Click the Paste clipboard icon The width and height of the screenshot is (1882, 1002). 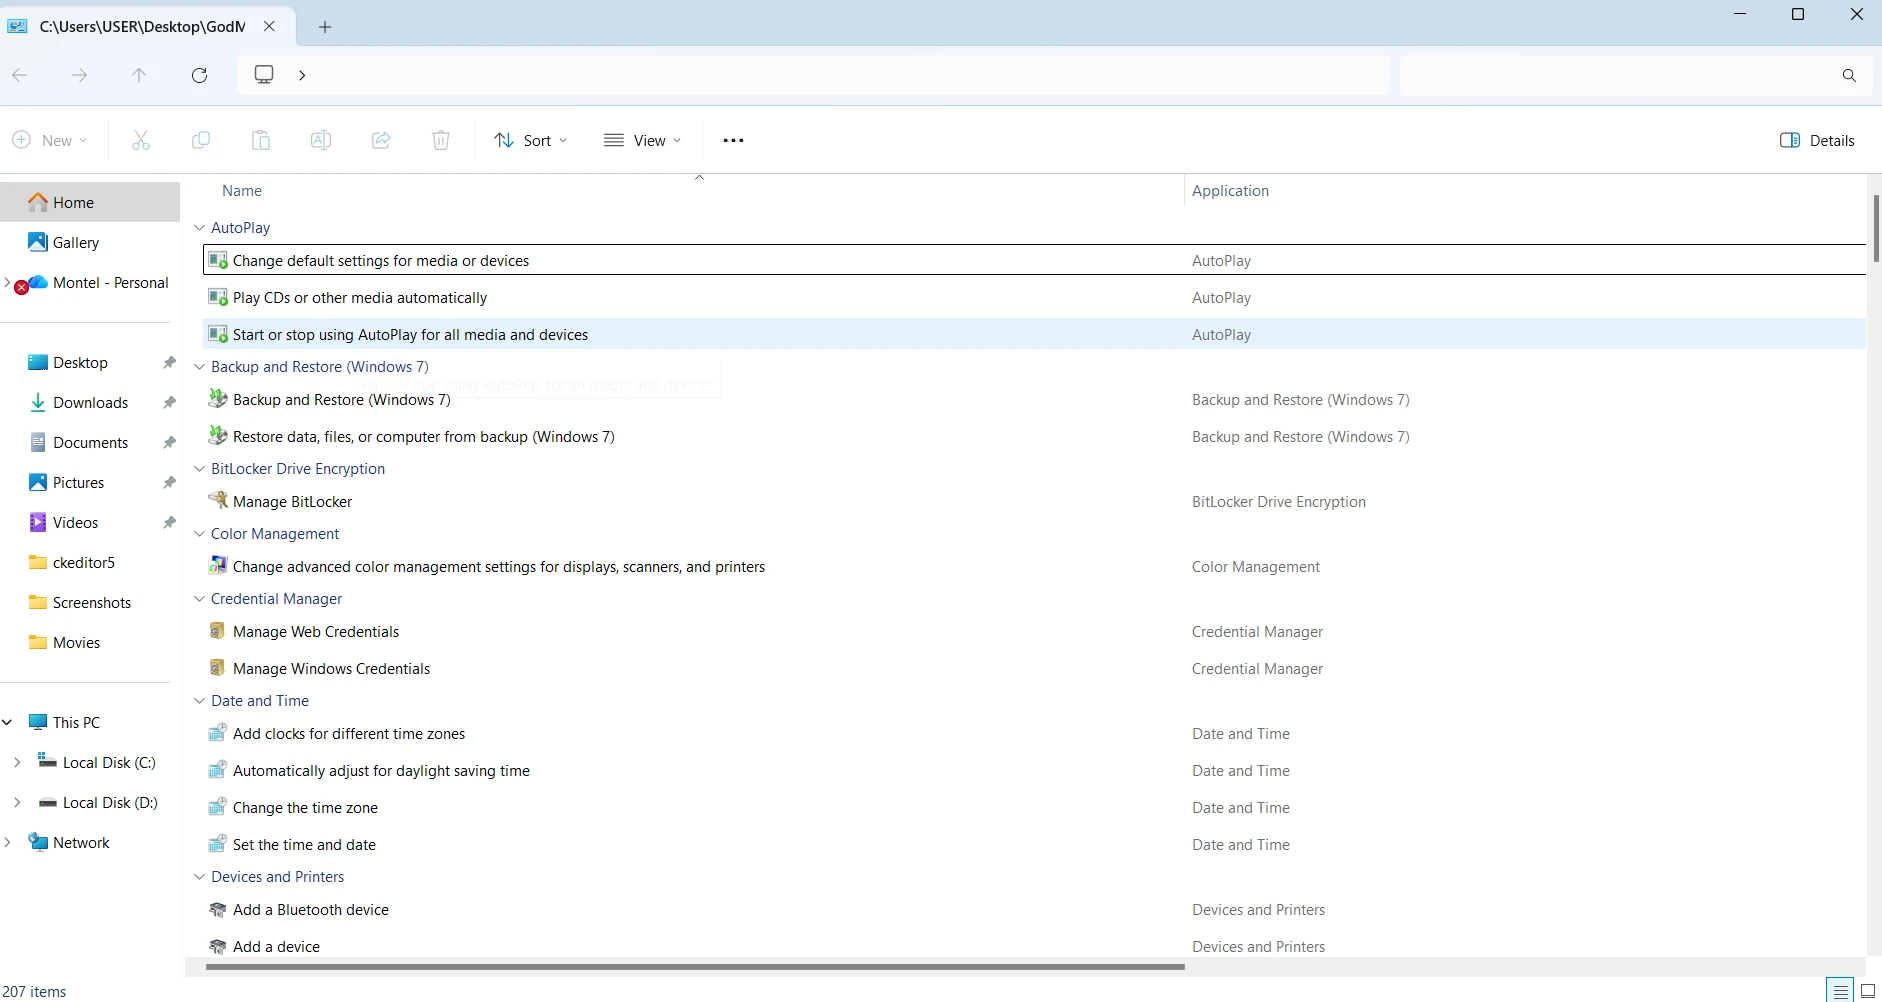pos(261,140)
